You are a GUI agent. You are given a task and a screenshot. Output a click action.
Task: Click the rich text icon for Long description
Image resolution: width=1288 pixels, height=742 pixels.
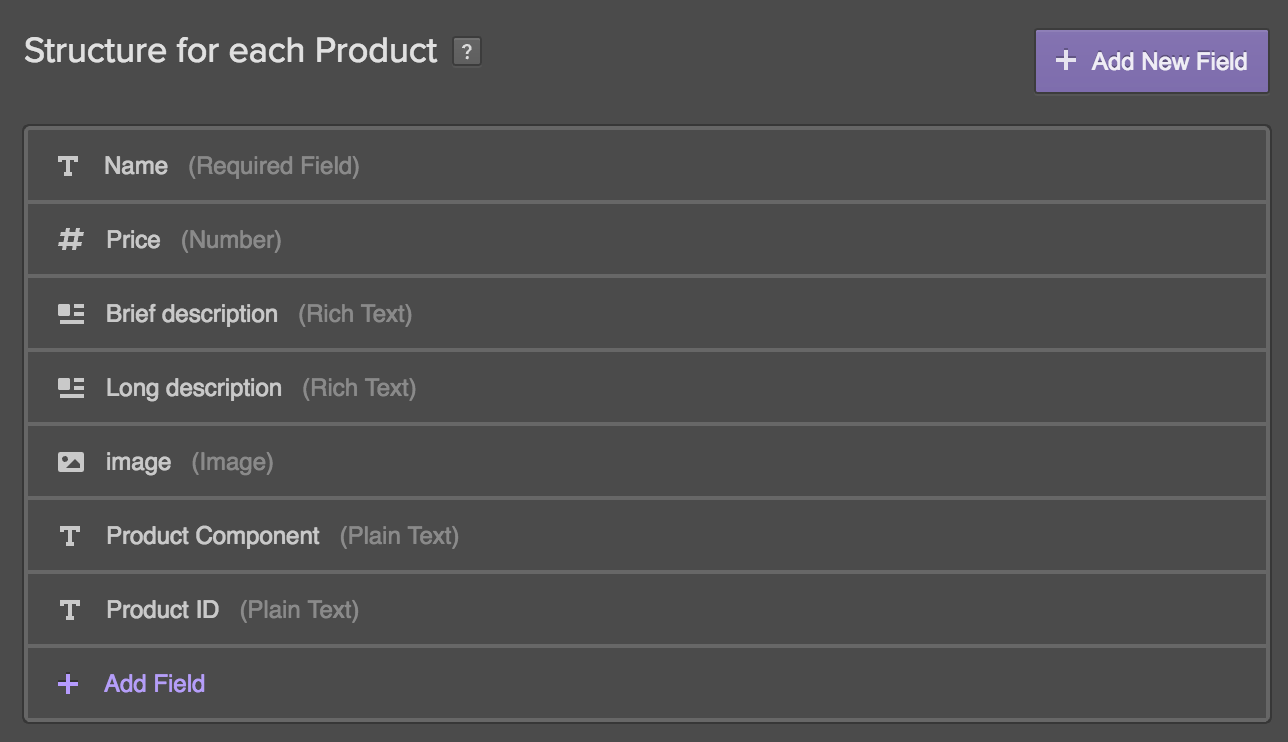click(71, 388)
